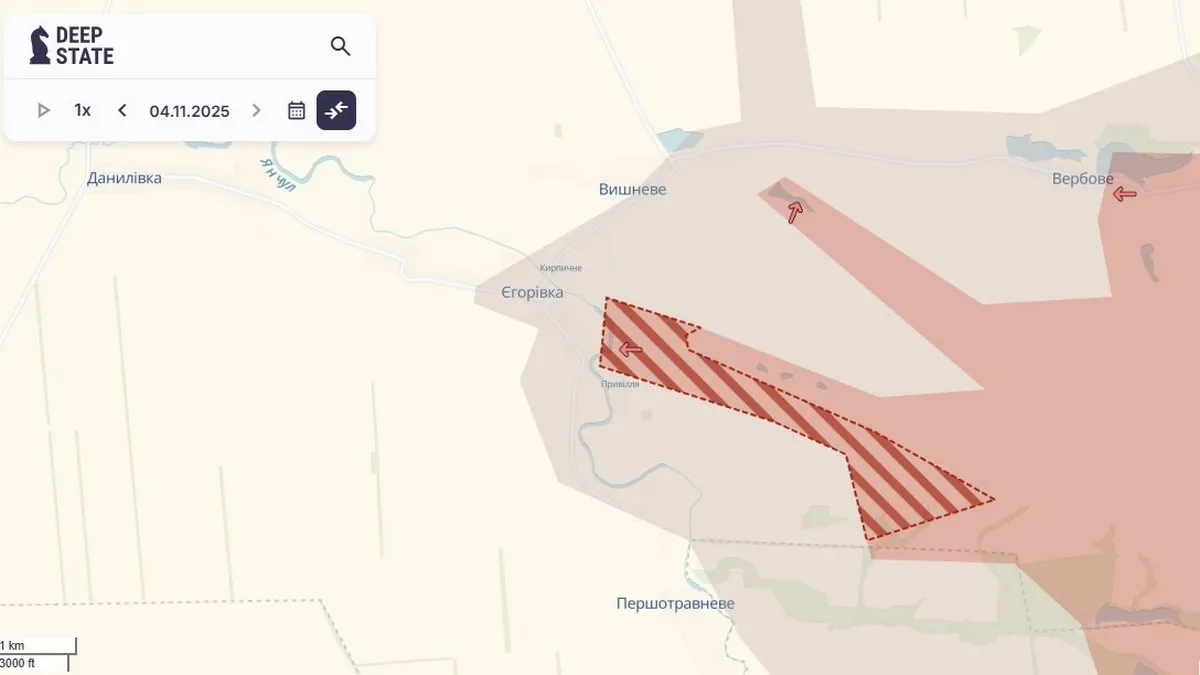Click red arrow in striped zone near Привілля
This screenshot has width=1200, height=675.
(x=630, y=349)
